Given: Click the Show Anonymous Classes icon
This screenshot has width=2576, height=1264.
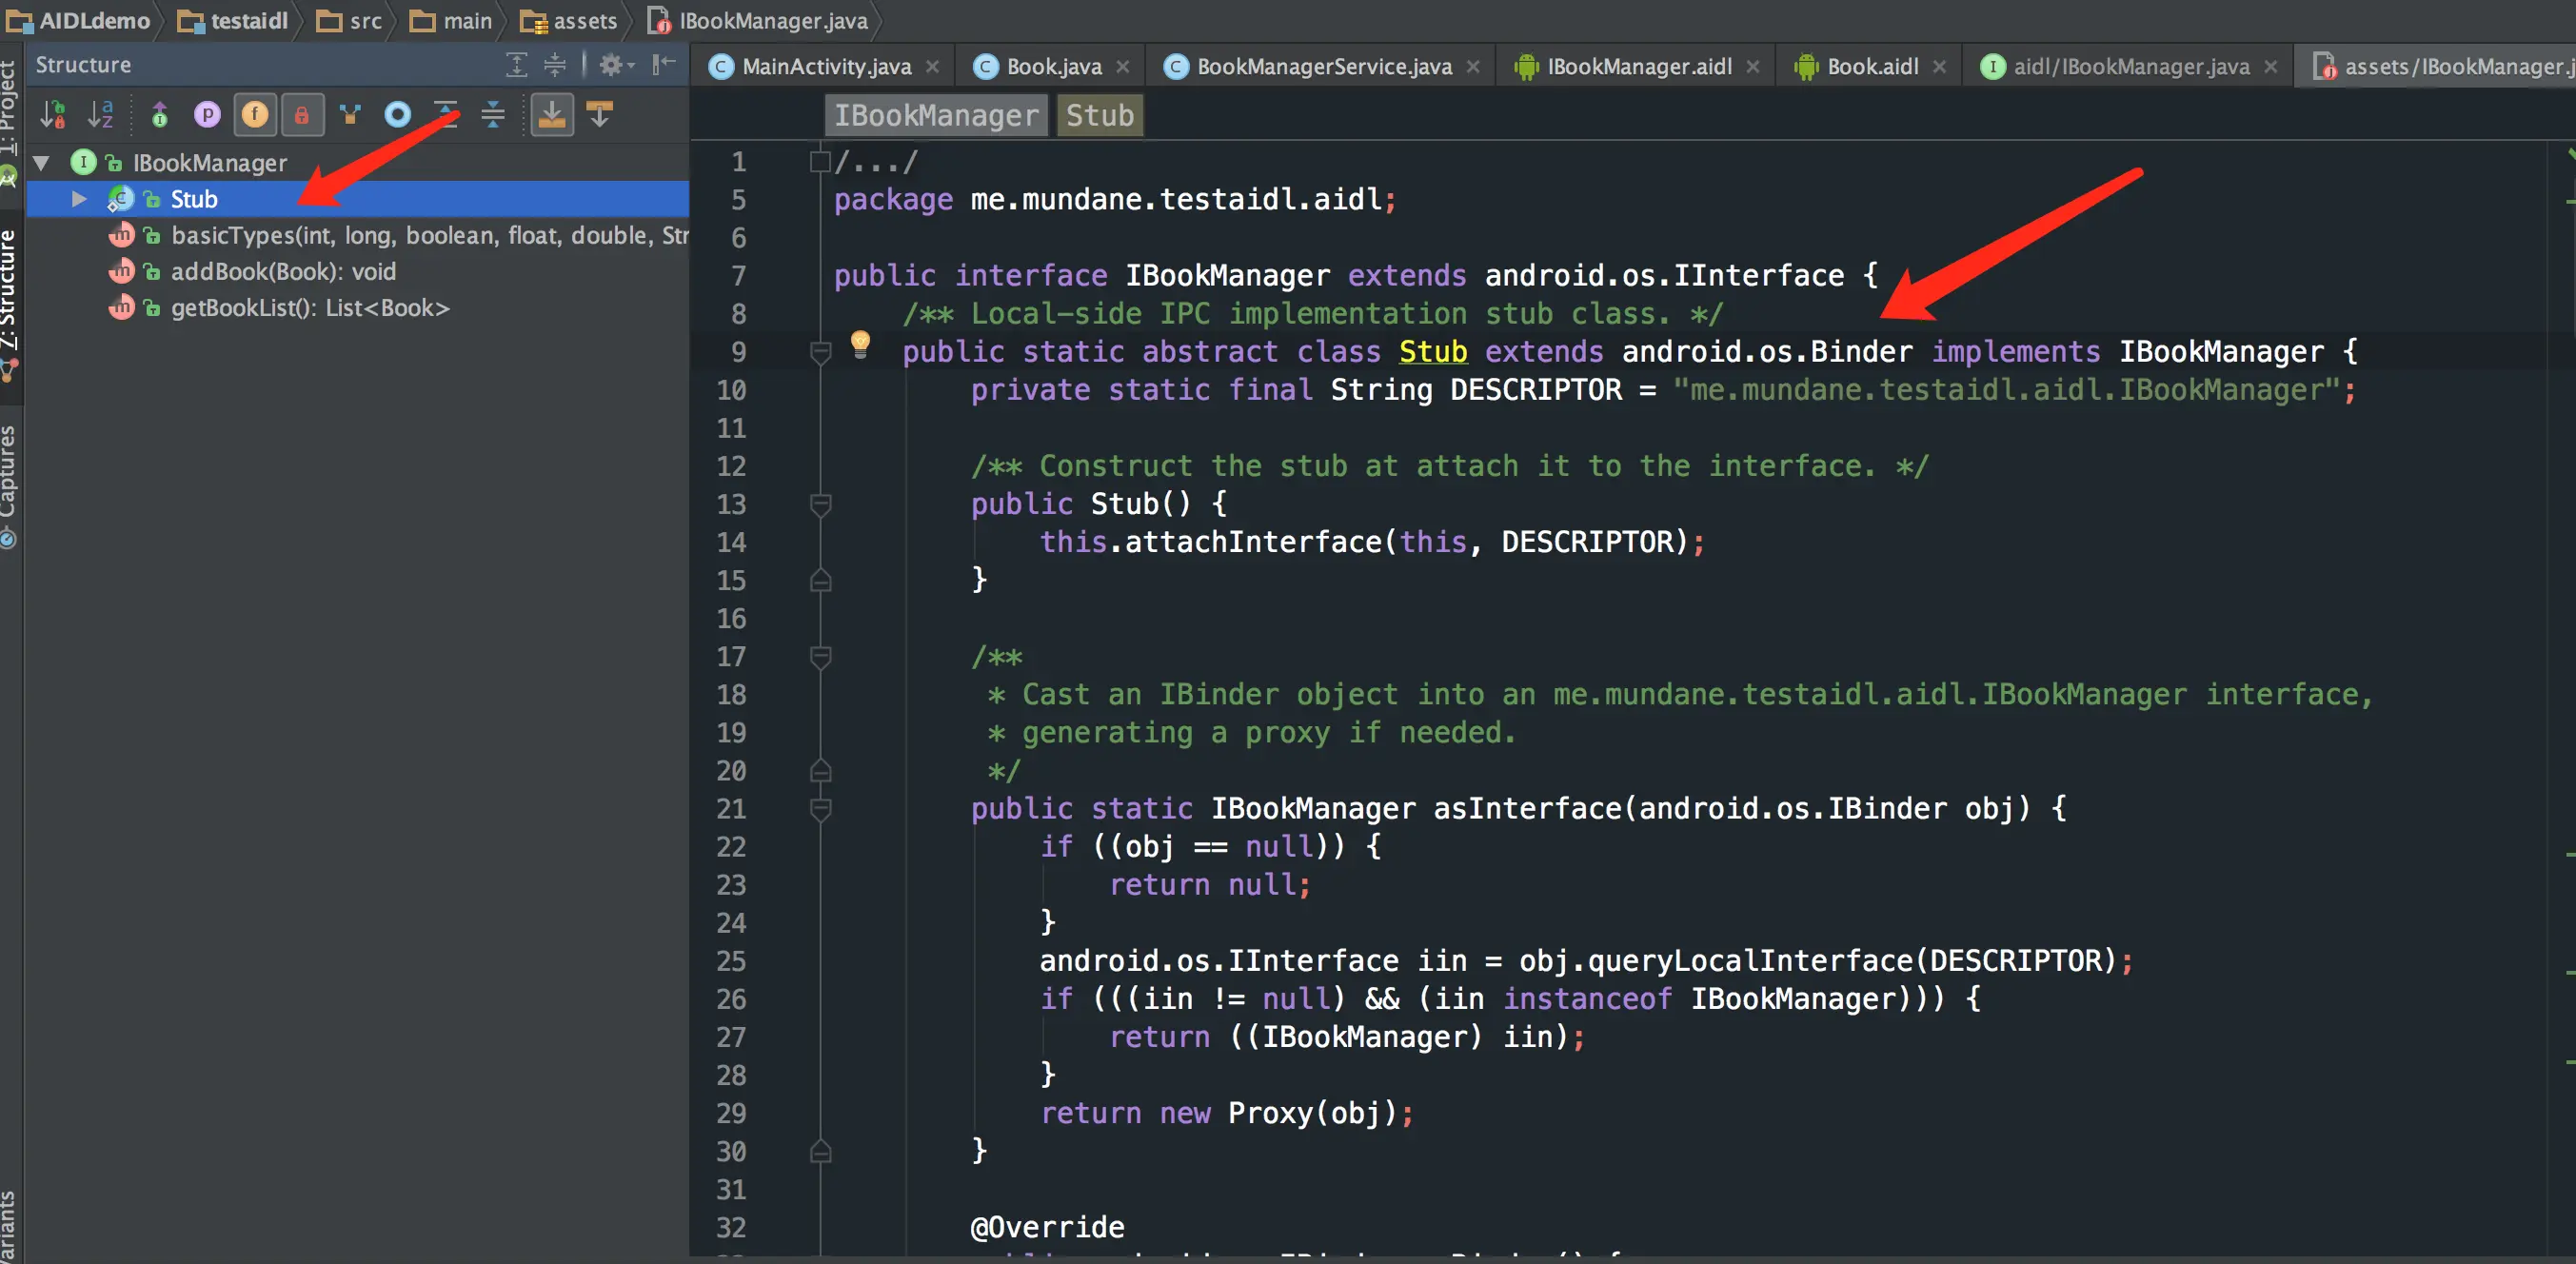Looking at the screenshot, I should [350, 115].
